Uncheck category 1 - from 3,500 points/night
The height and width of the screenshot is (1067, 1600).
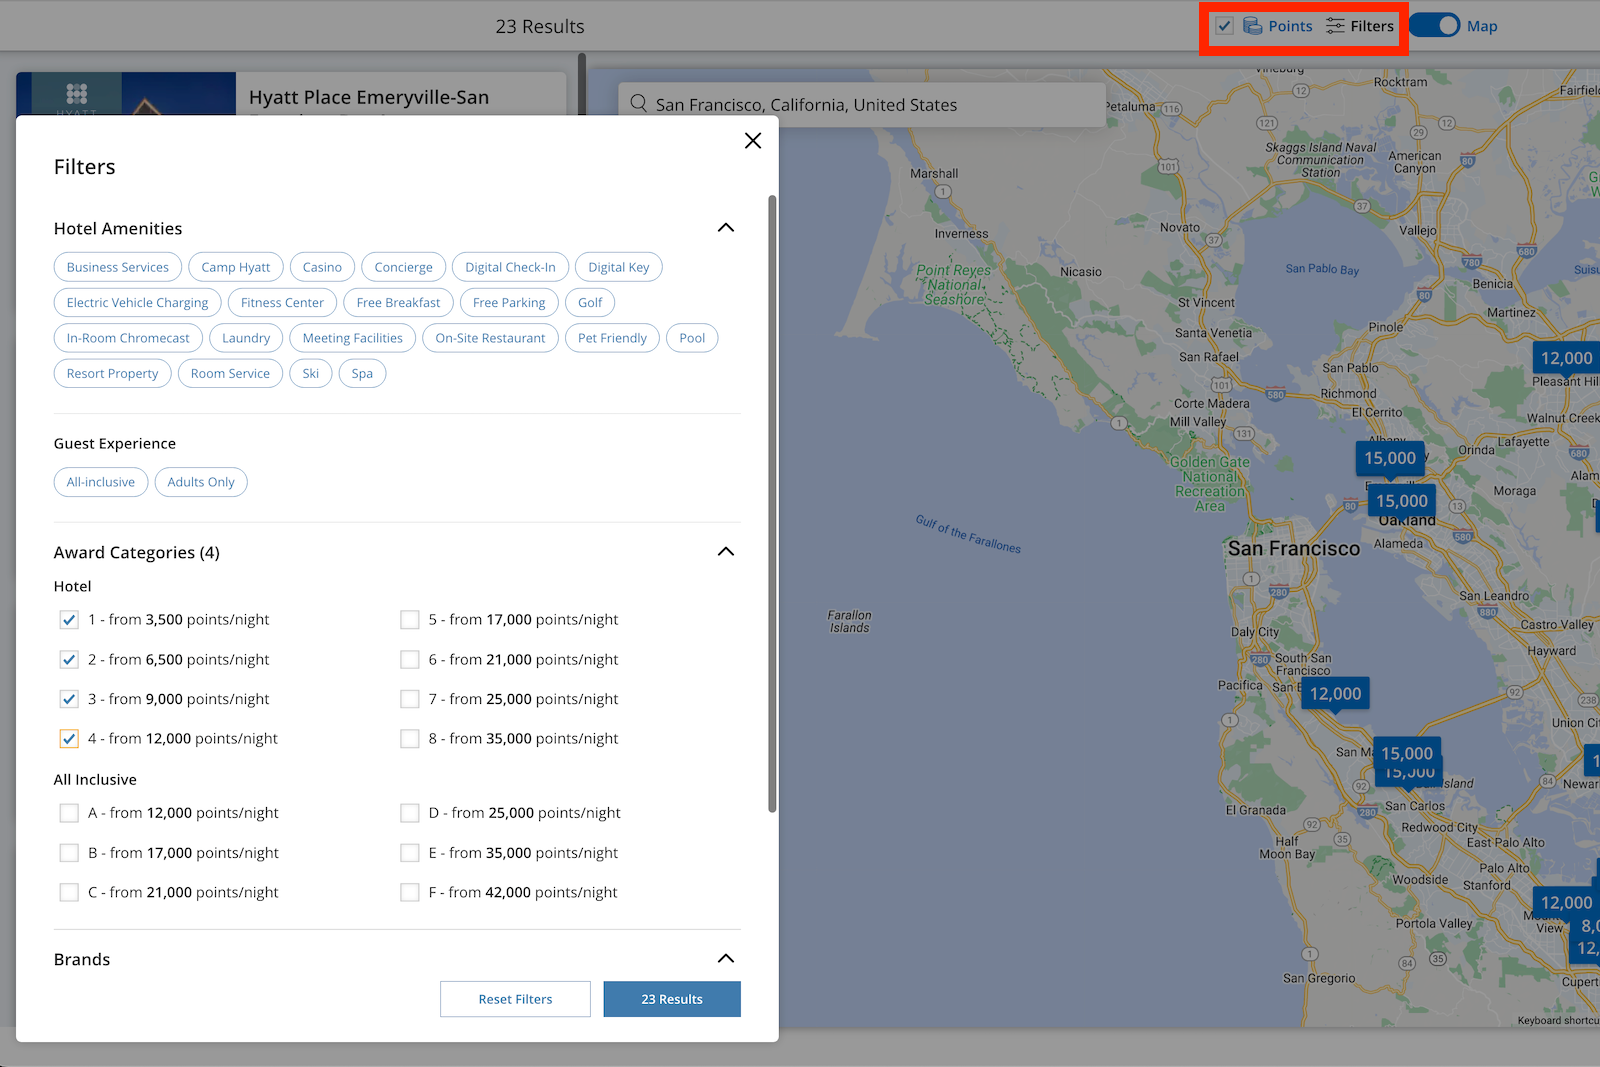coord(68,619)
